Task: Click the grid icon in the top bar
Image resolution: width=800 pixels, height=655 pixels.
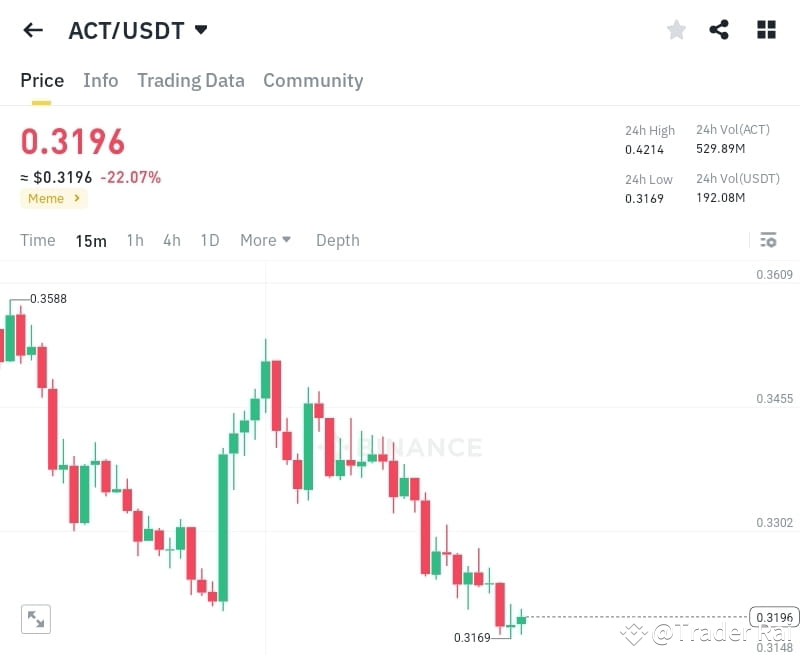Action: (766, 30)
